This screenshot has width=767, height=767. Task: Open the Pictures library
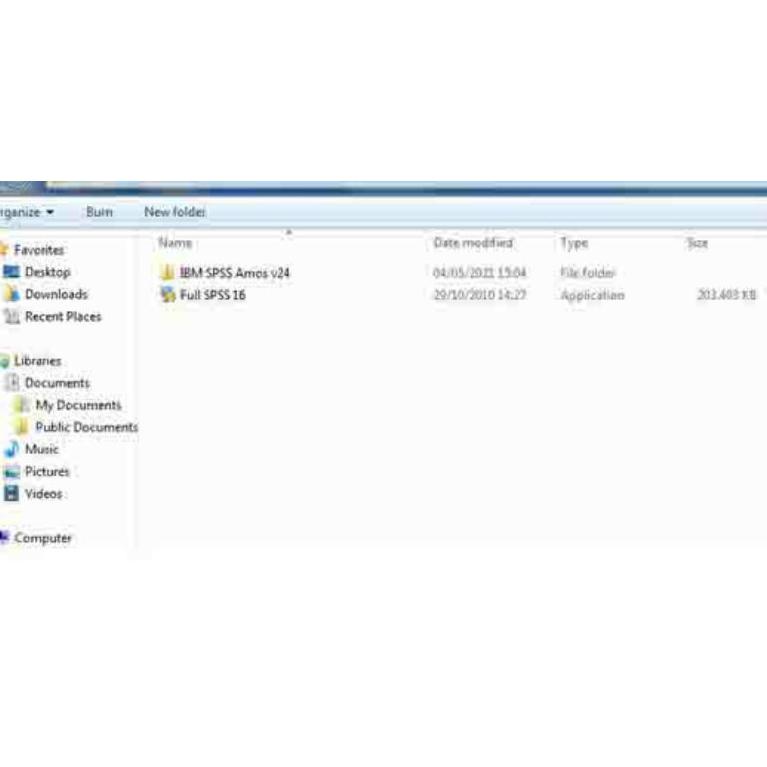(x=47, y=472)
